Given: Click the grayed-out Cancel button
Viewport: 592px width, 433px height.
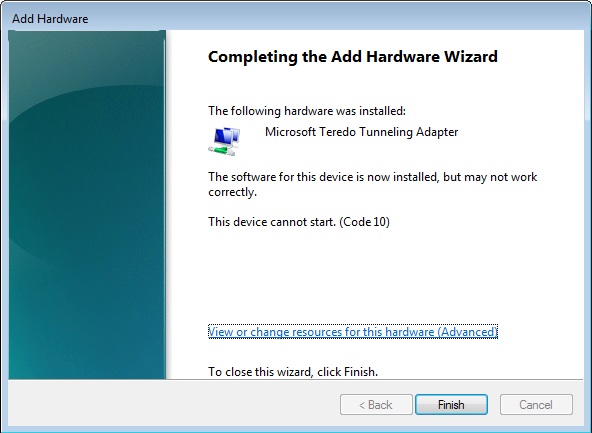Looking at the screenshot, I should pos(536,405).
